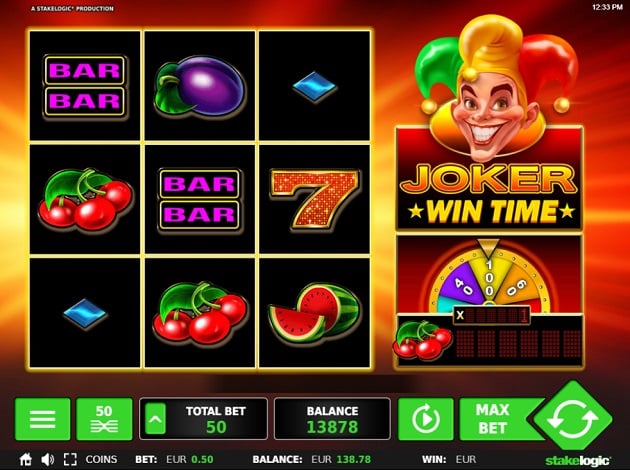Viewport: 630px width, 470px height.
Task: Mute sound with the speaker icon
Action: (47, 459)
